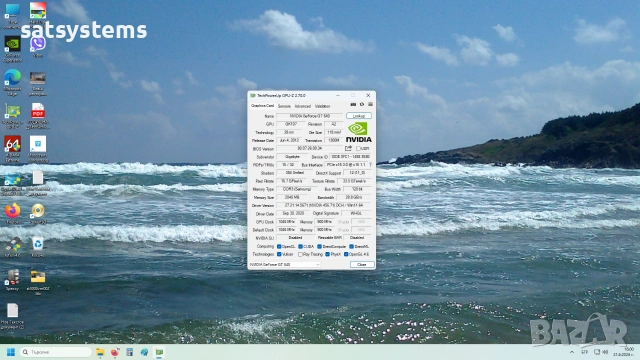Click the taskbar clock and date
This screenshot has height=360, width=640.
[623, 352]
